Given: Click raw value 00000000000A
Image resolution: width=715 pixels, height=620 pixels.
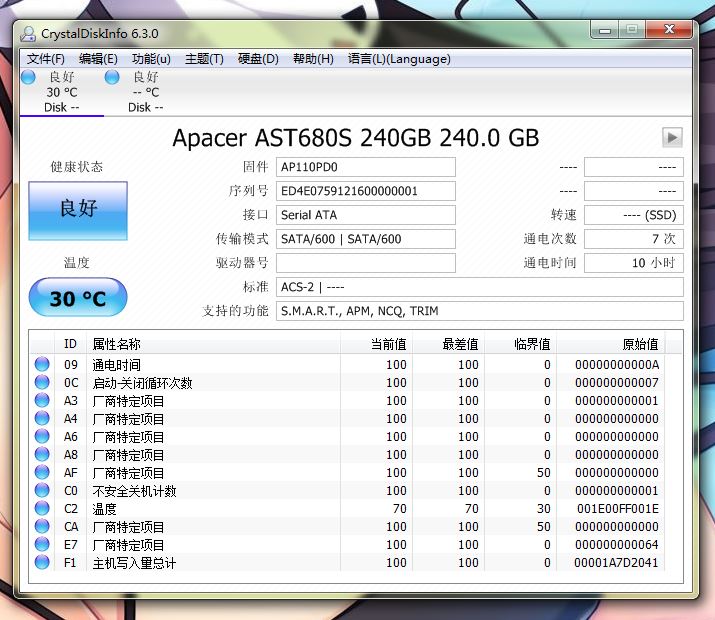Looking at the screenshot, I should point(617,364).
